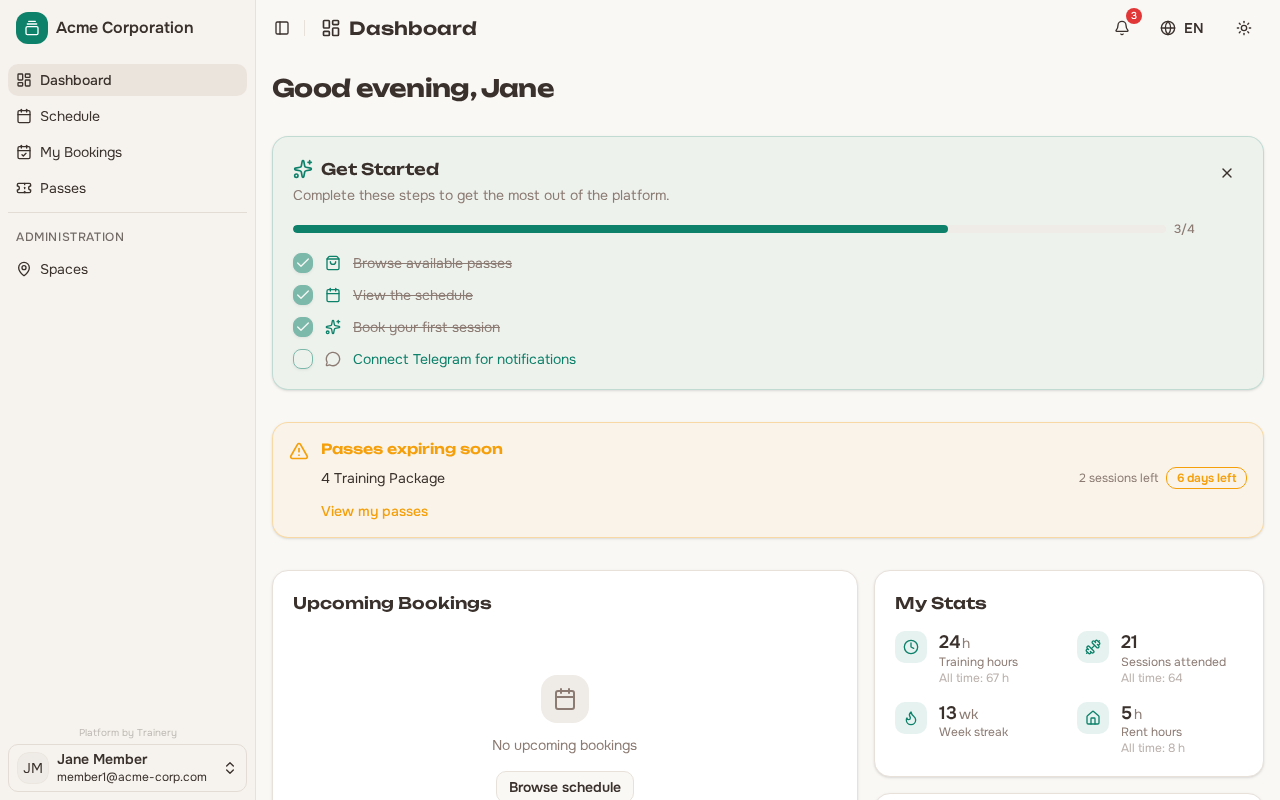The width and height of the screenshot is (1280, 800).
Task: Click the Book your first session step
Action: [426, 327]
